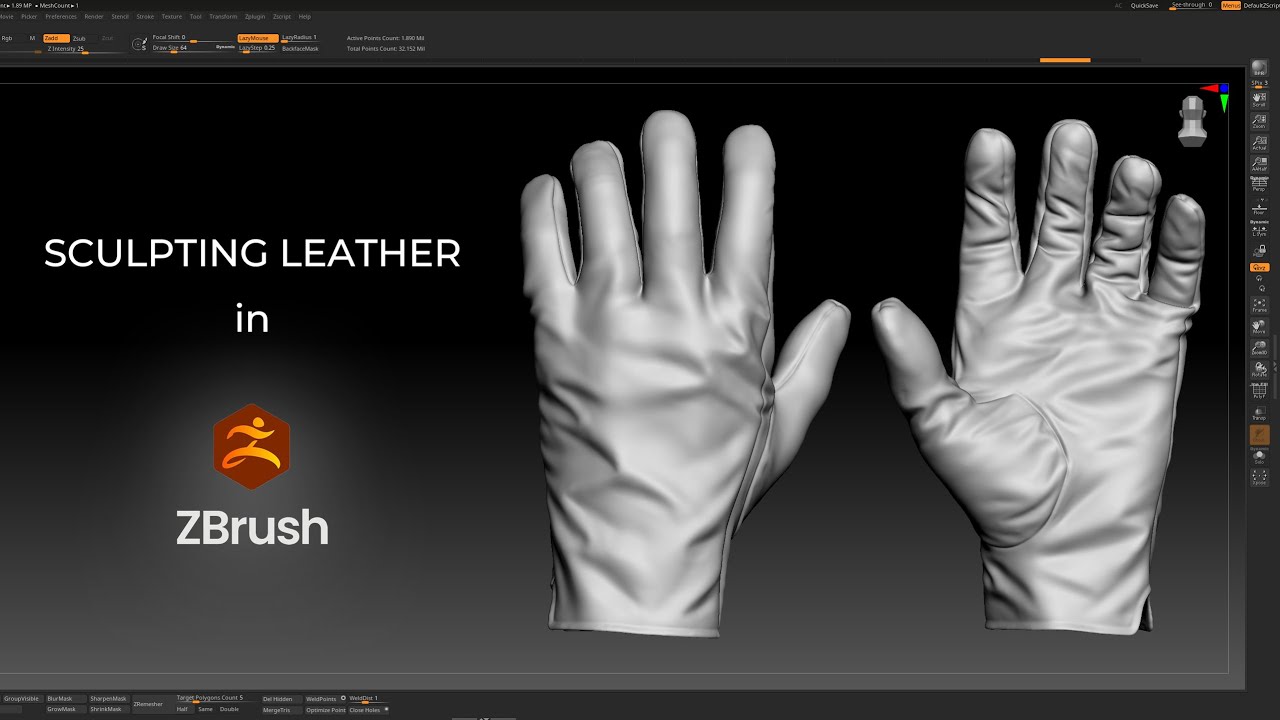Toggle Solo mode icon
This screenshot has width=1280, height=720.
1259,457
